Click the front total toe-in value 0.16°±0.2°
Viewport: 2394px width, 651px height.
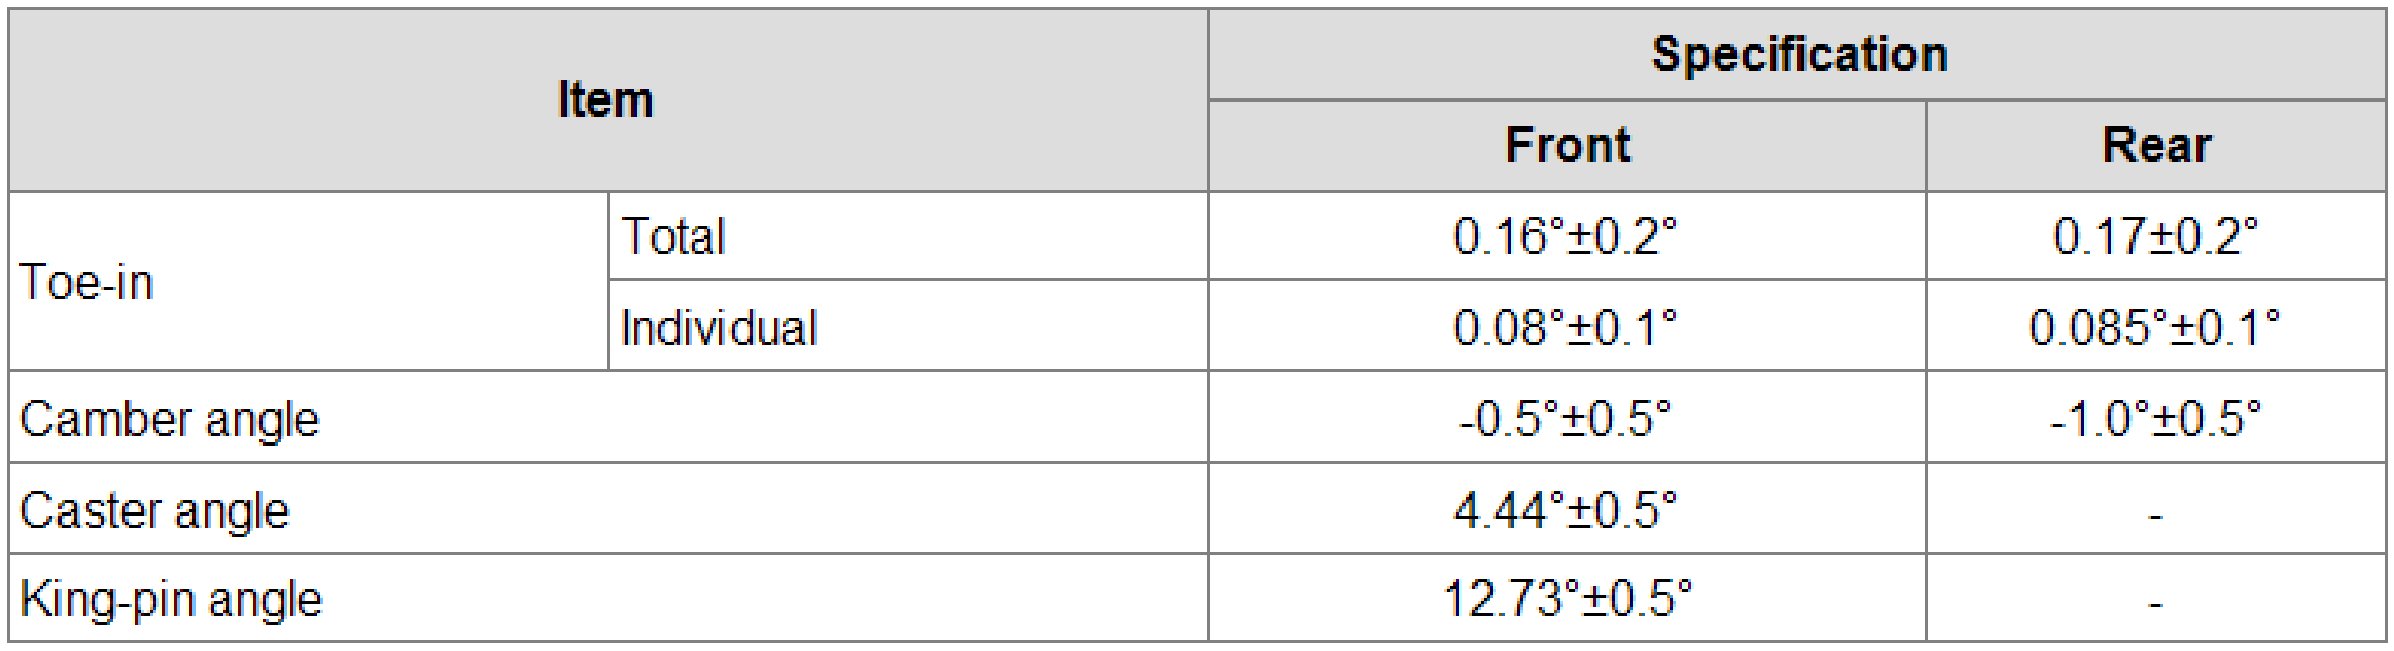[x=1565, y=237]
